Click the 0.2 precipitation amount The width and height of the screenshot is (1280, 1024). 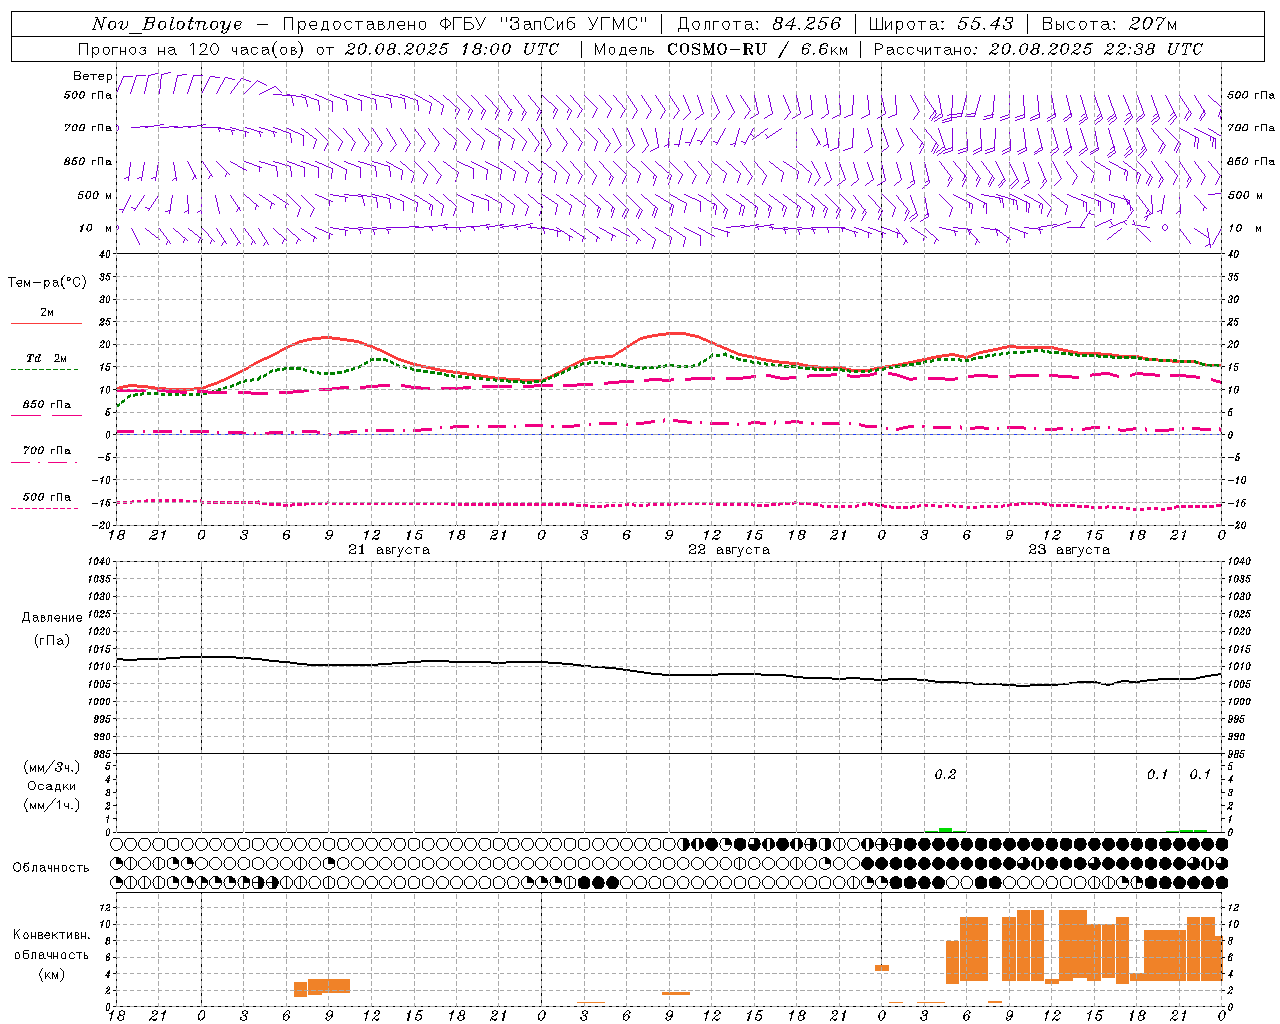pos(945,775)
